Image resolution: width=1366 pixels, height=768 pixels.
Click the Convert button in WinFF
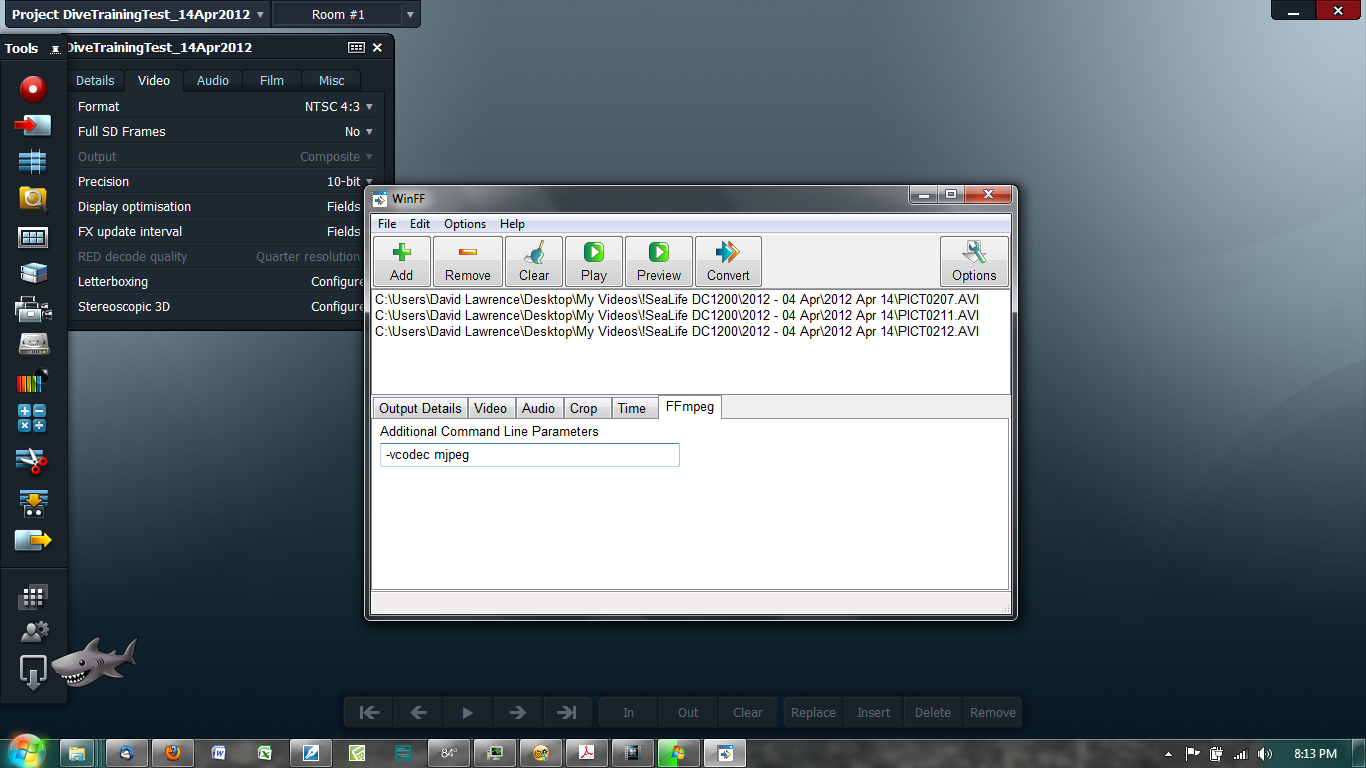click(x=728, y=261)
